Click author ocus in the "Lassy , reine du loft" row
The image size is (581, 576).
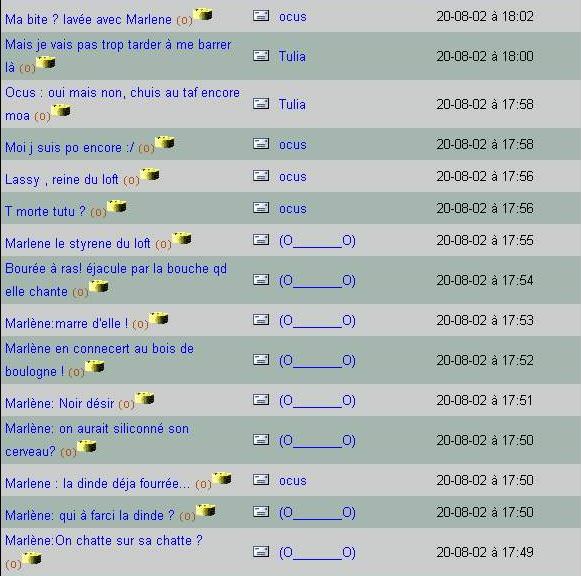point(293,177)
